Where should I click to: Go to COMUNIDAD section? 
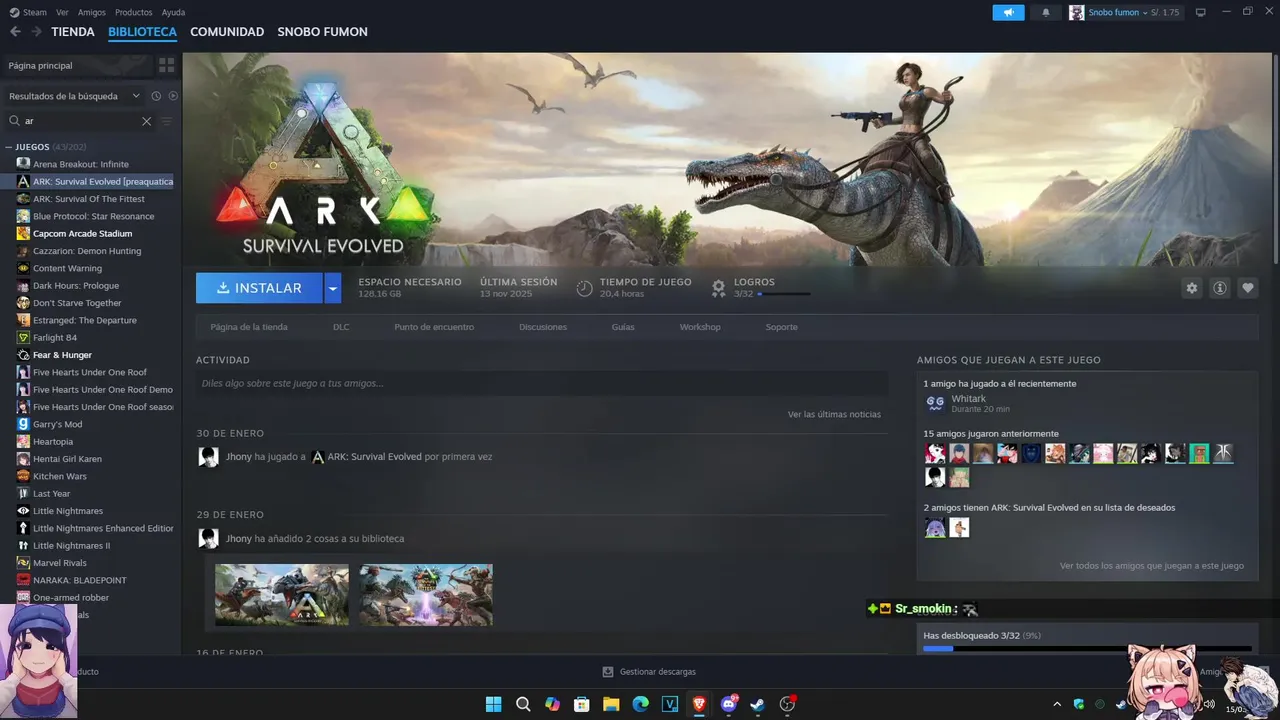coord(227,32)
